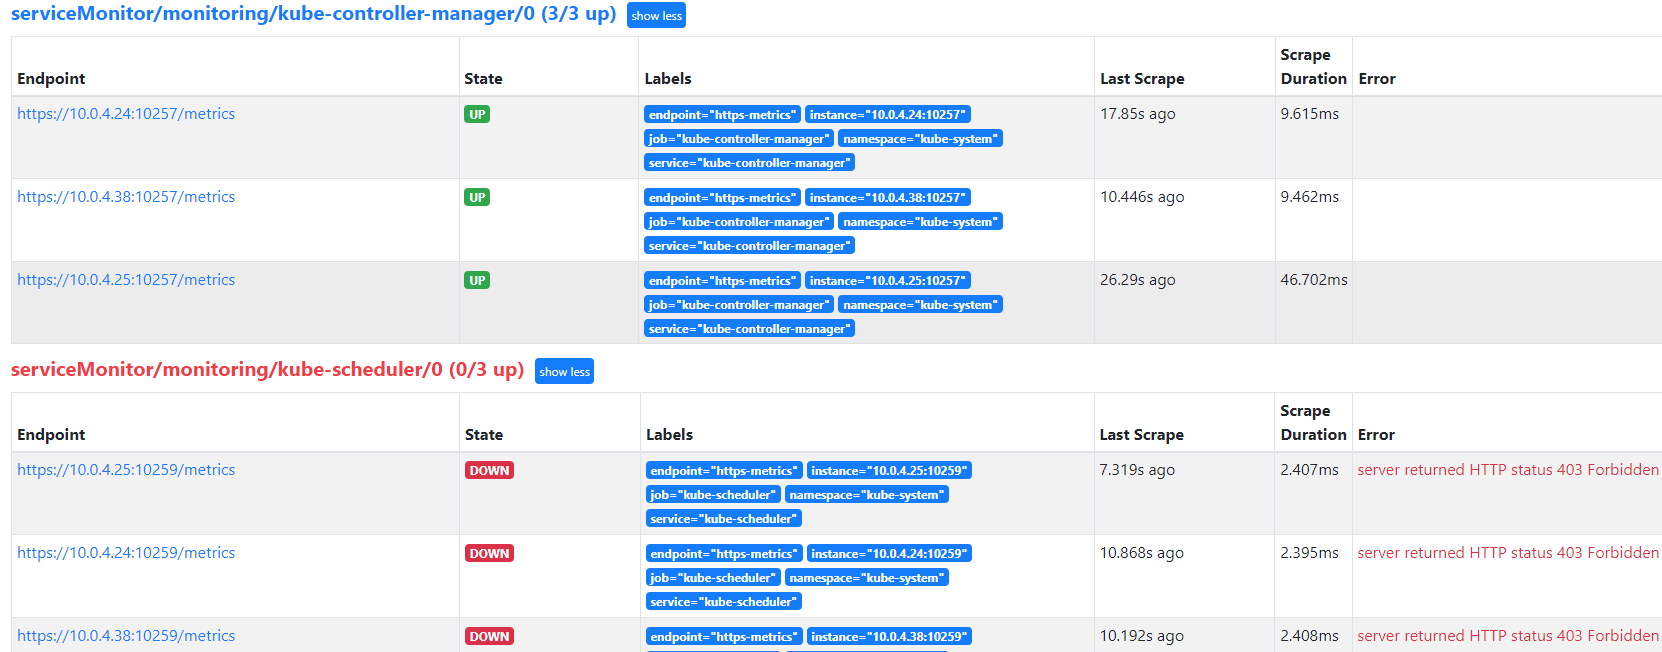Click job="kube-controller-manager" label in 10.0.4.25 row
This screenshot has width=1662, height=652.
(x=739, y=305)
